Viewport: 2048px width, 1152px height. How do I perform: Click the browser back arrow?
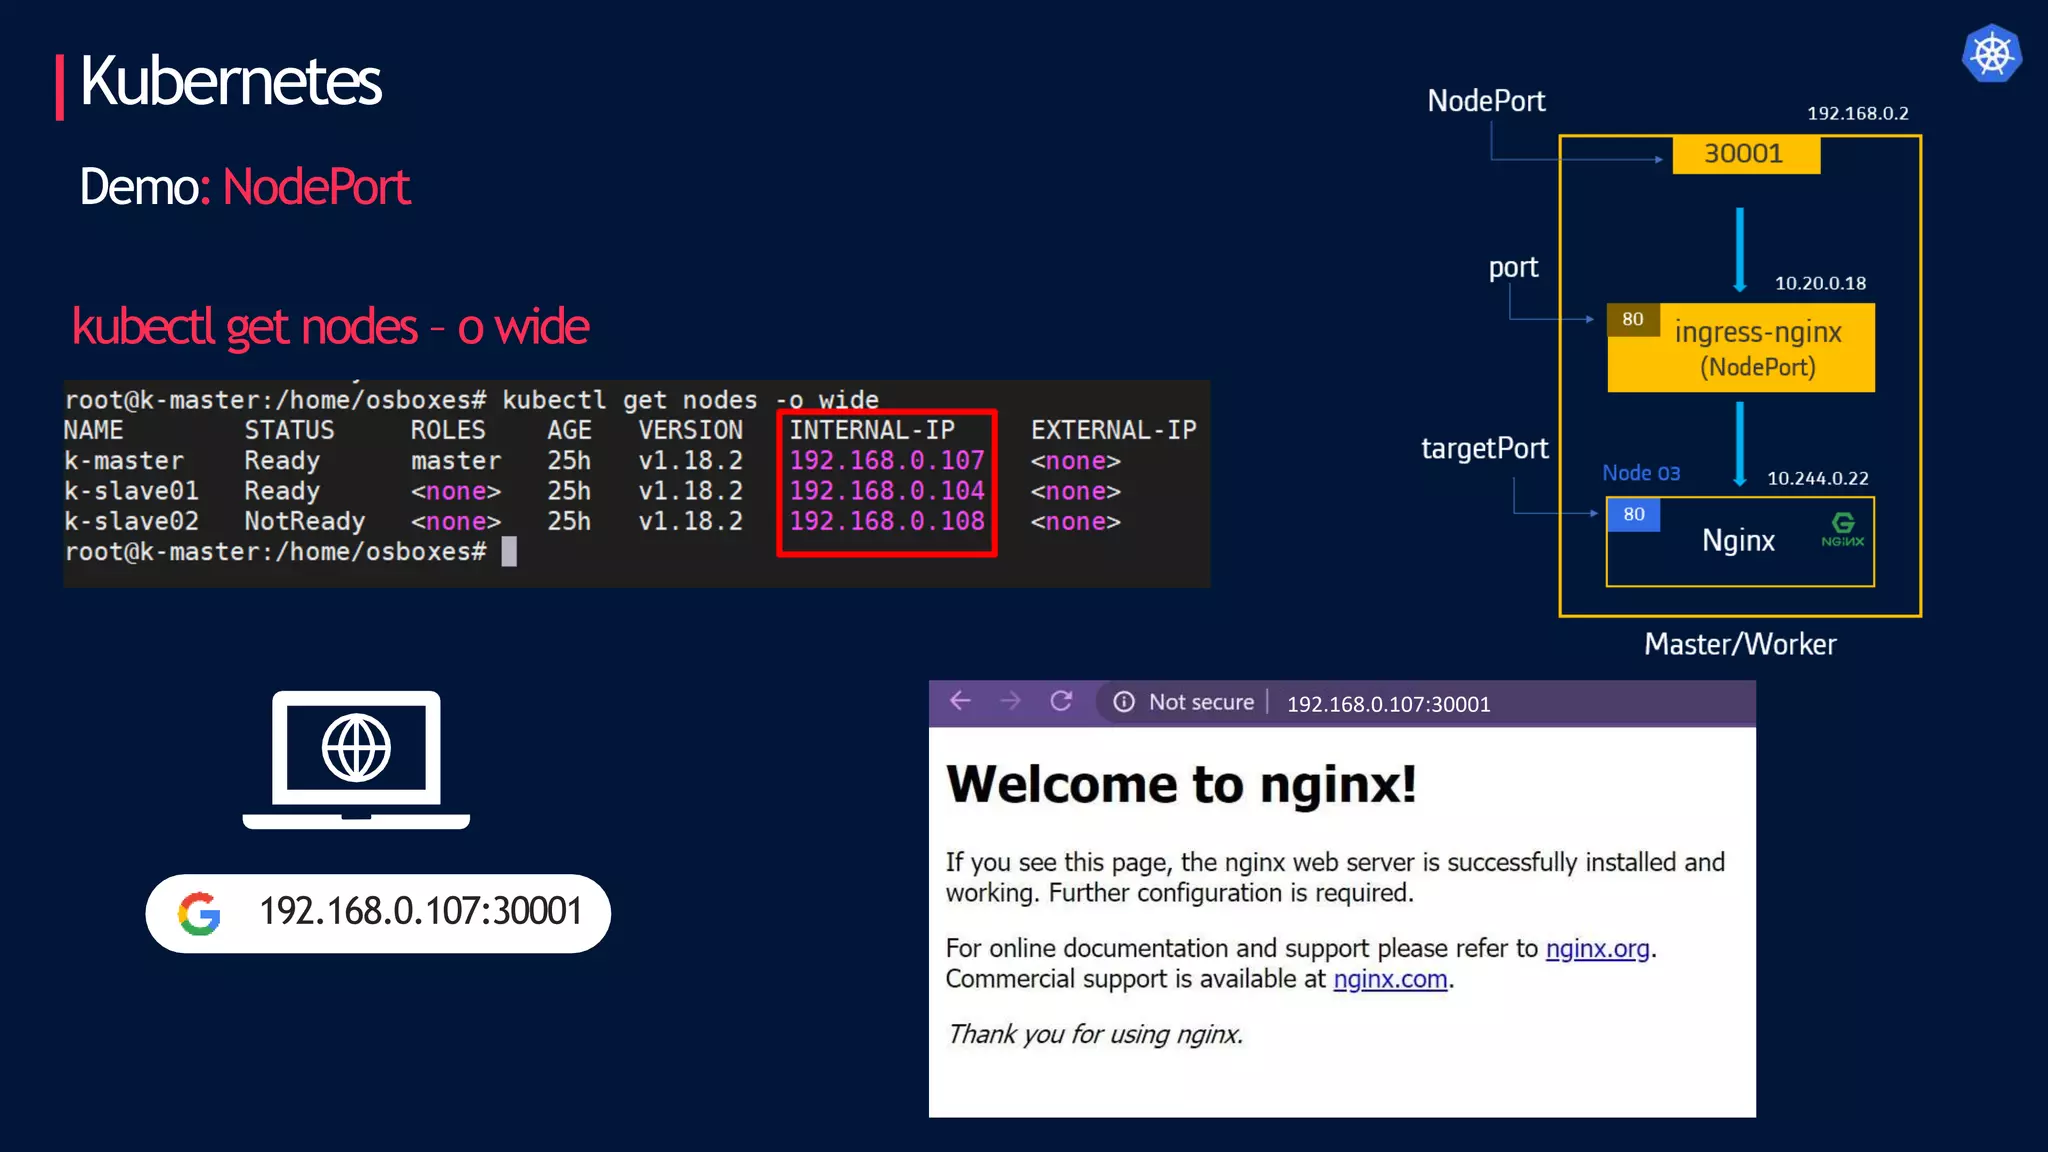(x=961, y=701)
